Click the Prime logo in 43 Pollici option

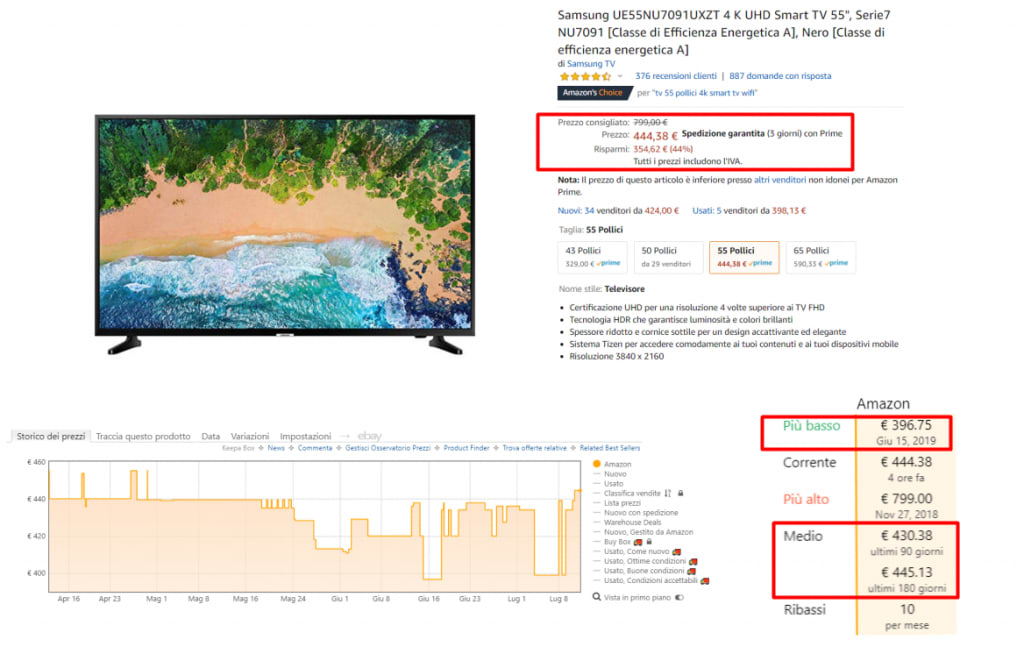coord(608,263)
